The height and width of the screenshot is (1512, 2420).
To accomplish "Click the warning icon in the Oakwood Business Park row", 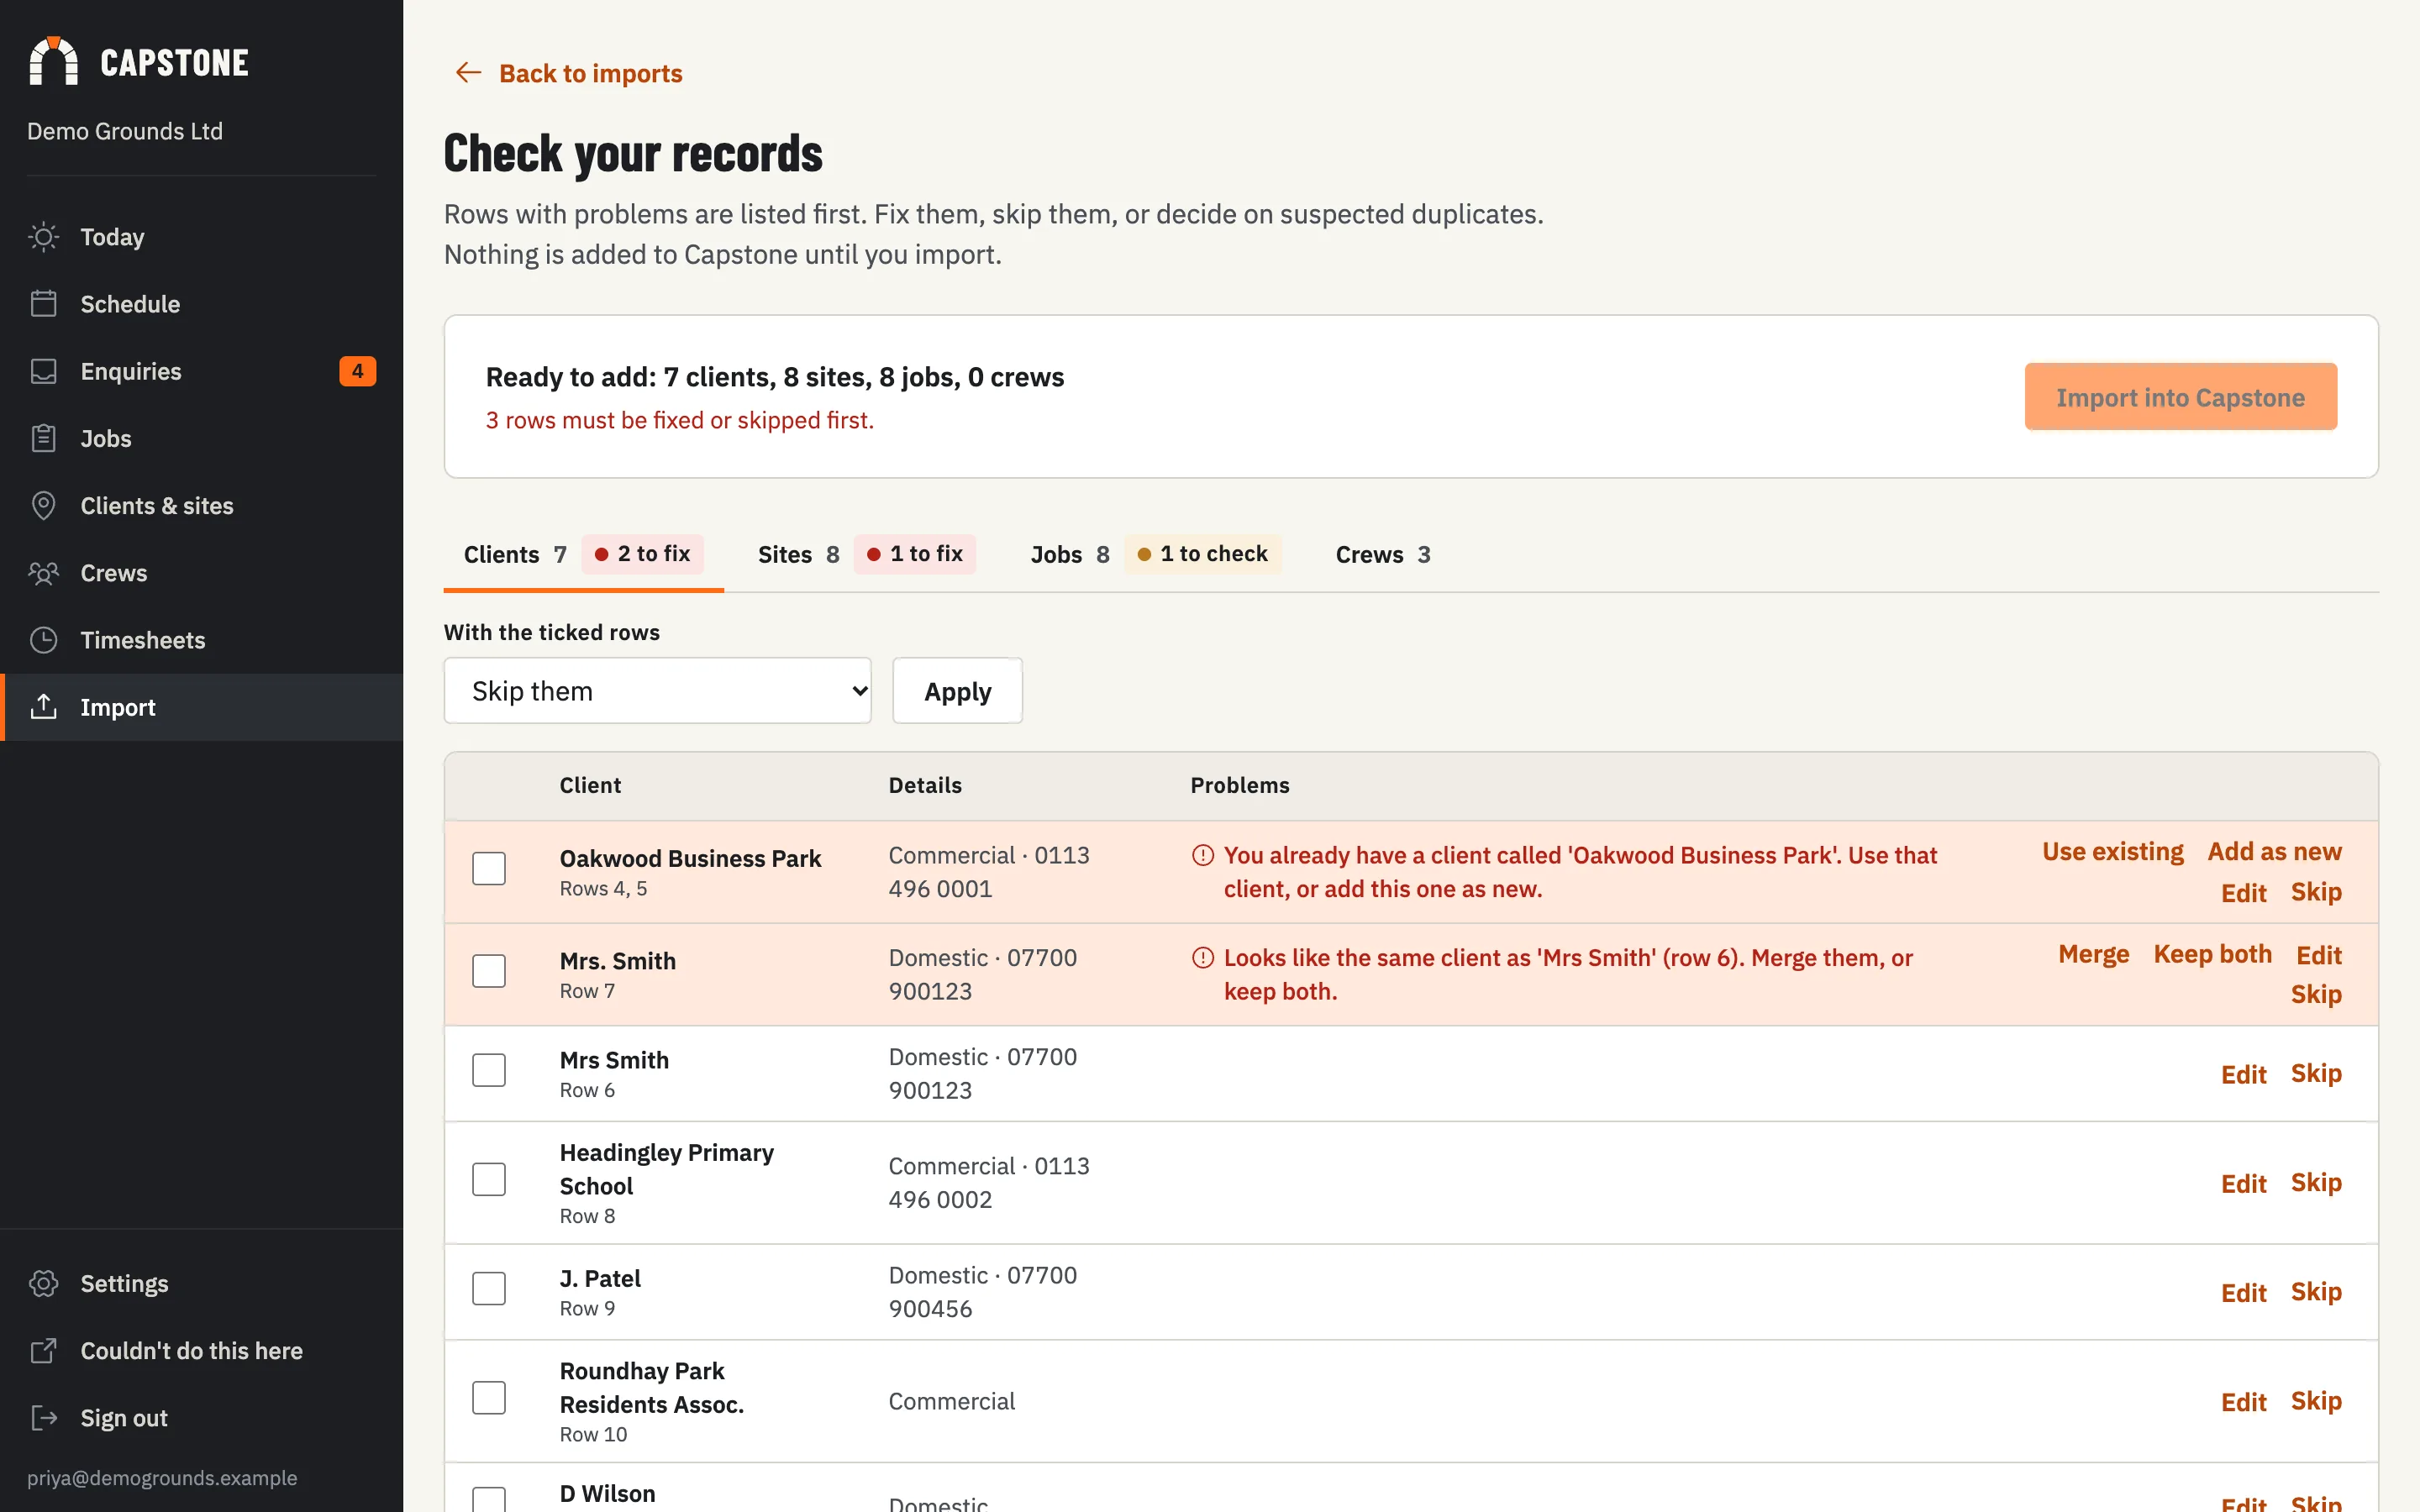I will (x=1203, y=856).
